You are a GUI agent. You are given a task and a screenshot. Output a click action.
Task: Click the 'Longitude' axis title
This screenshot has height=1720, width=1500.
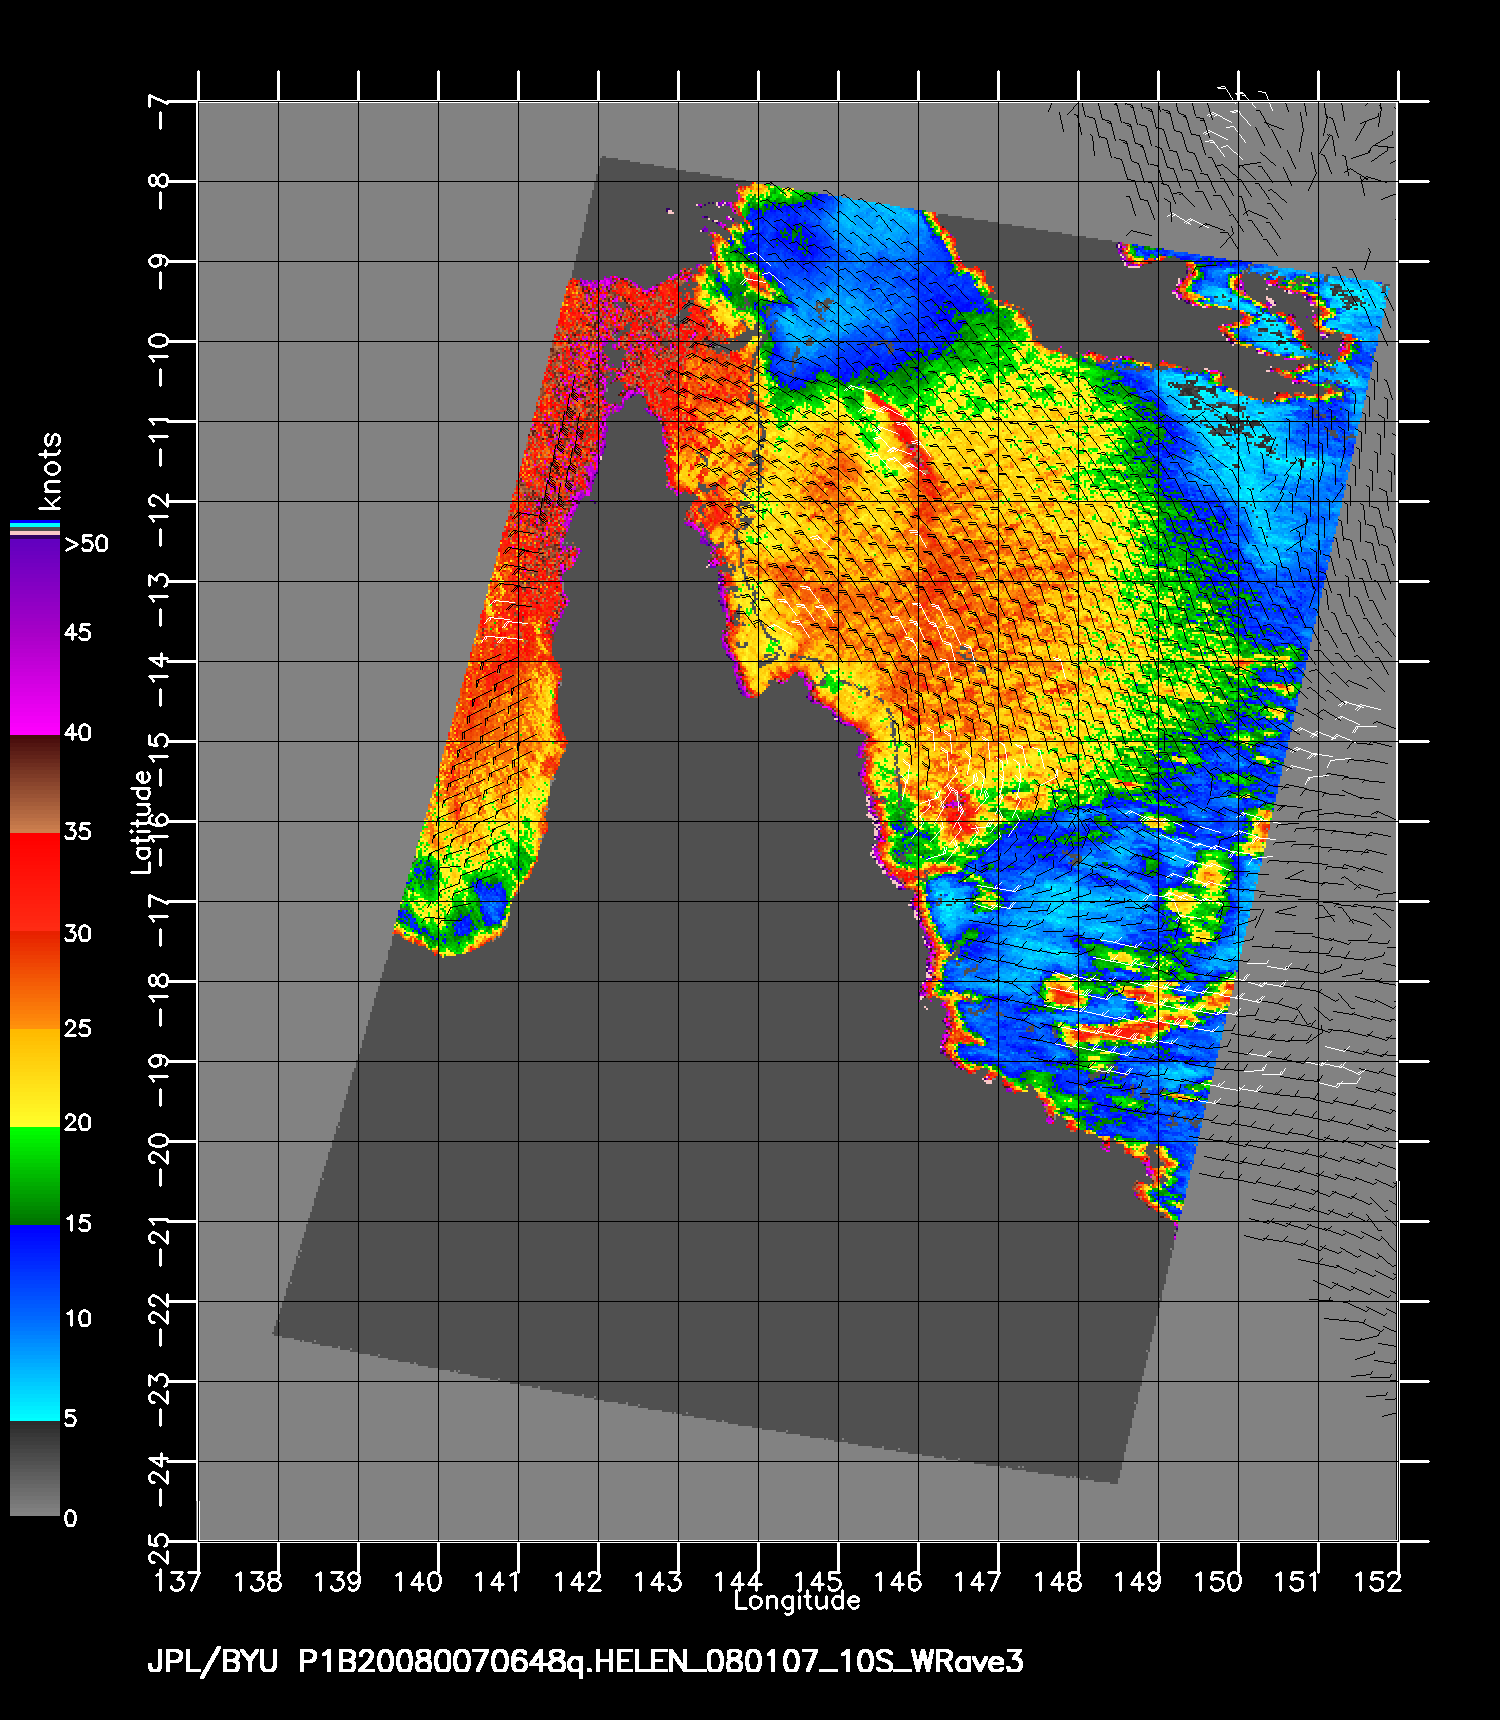coord(797,1601)
